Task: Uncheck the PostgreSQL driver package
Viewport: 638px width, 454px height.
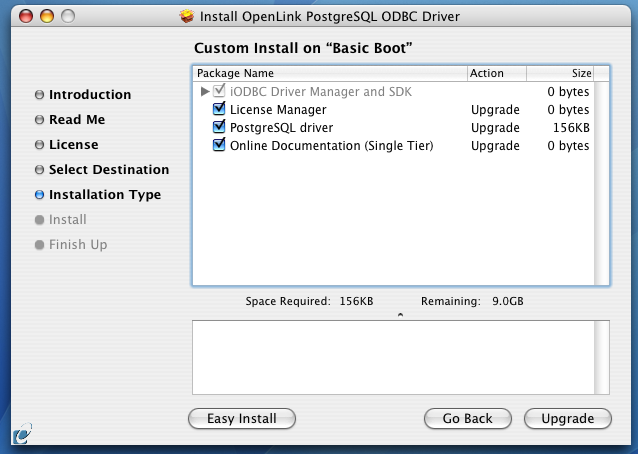Action: click(219, 127)
